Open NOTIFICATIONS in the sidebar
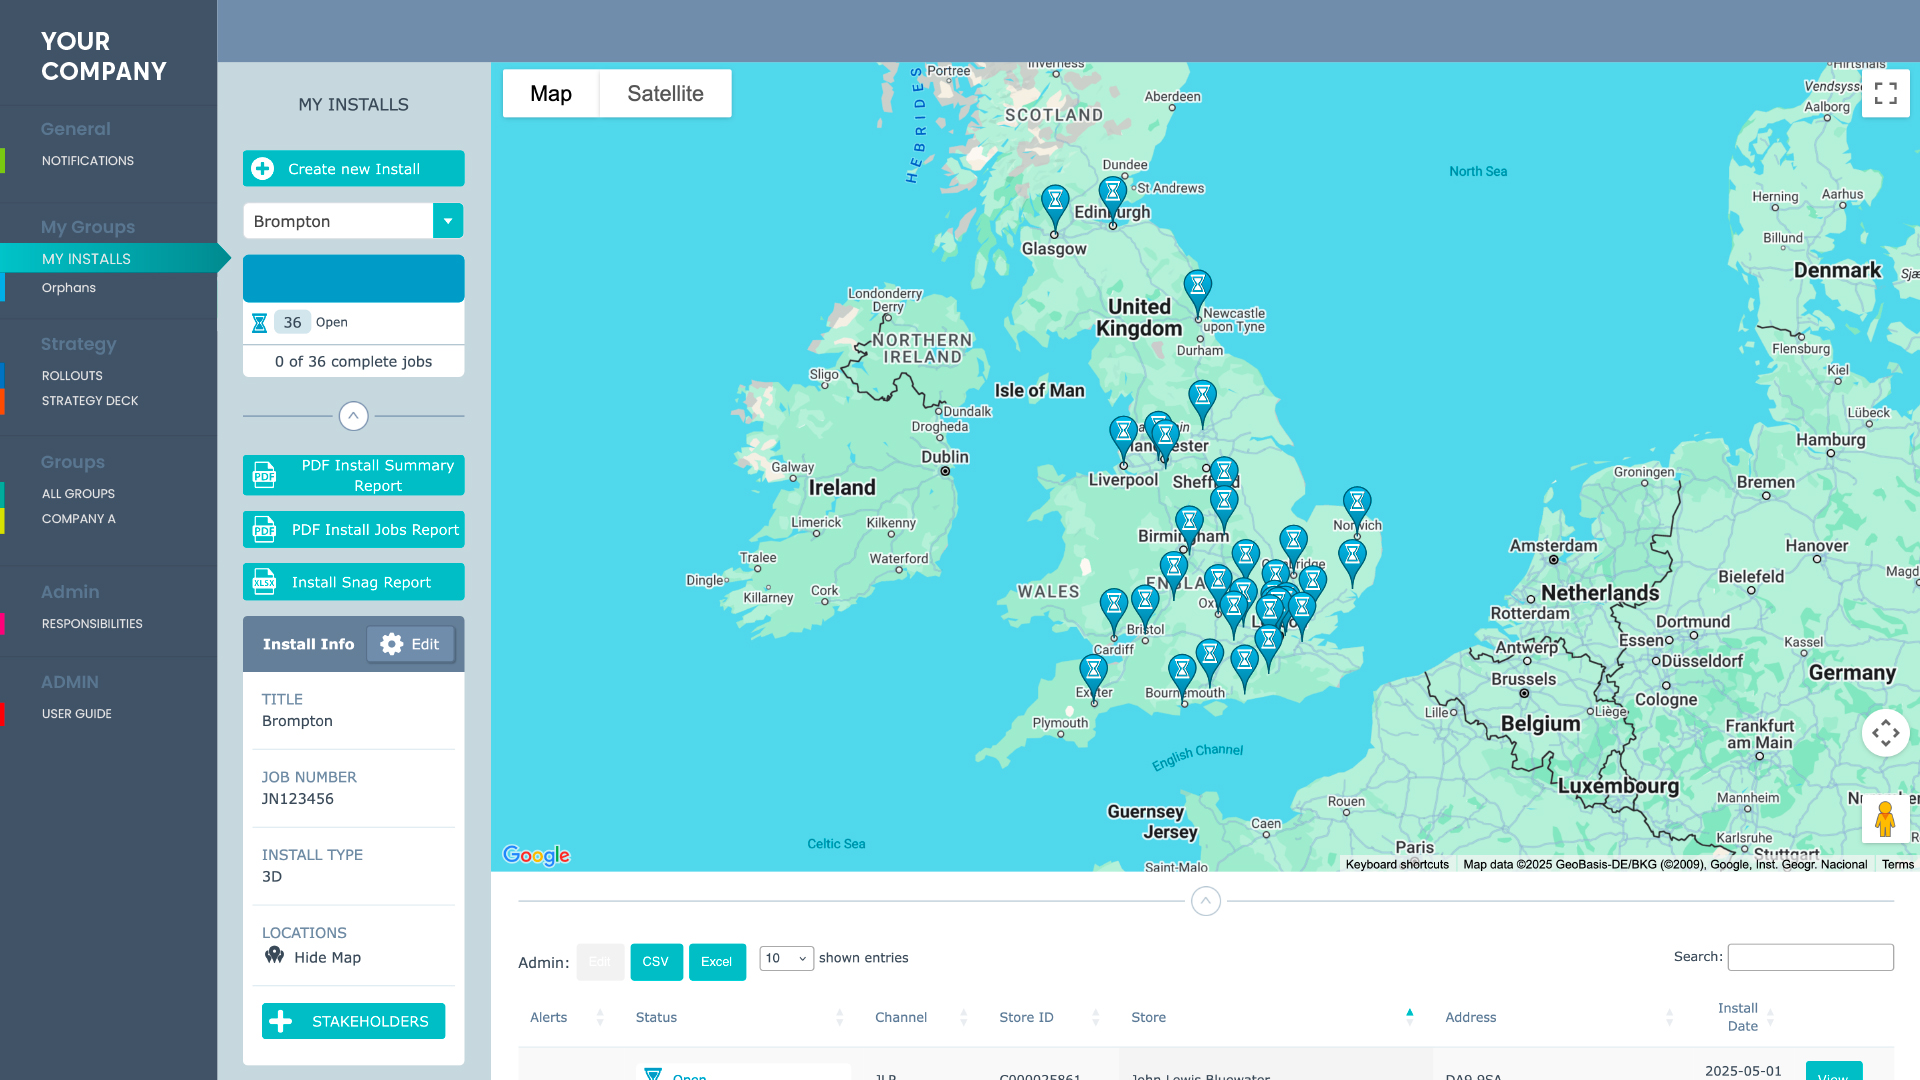 tap(88, 161)
